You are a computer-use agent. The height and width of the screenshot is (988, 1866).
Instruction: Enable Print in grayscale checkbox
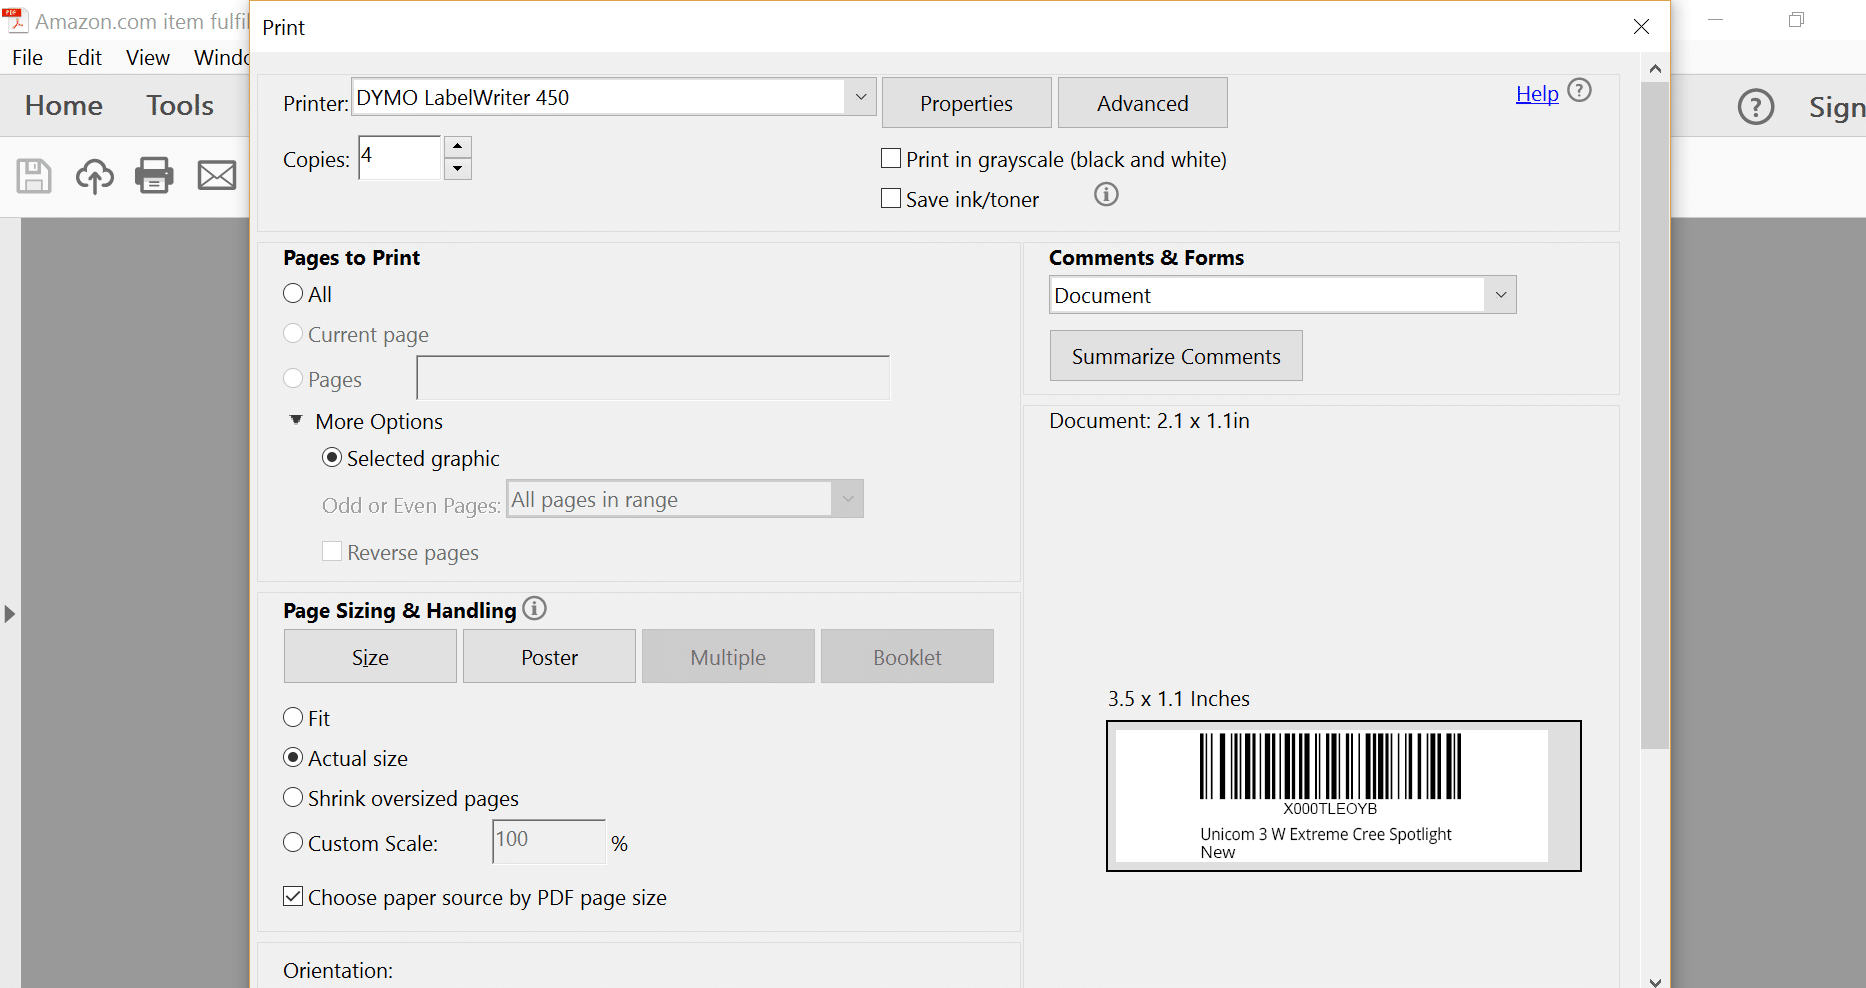tap(890, 159)
